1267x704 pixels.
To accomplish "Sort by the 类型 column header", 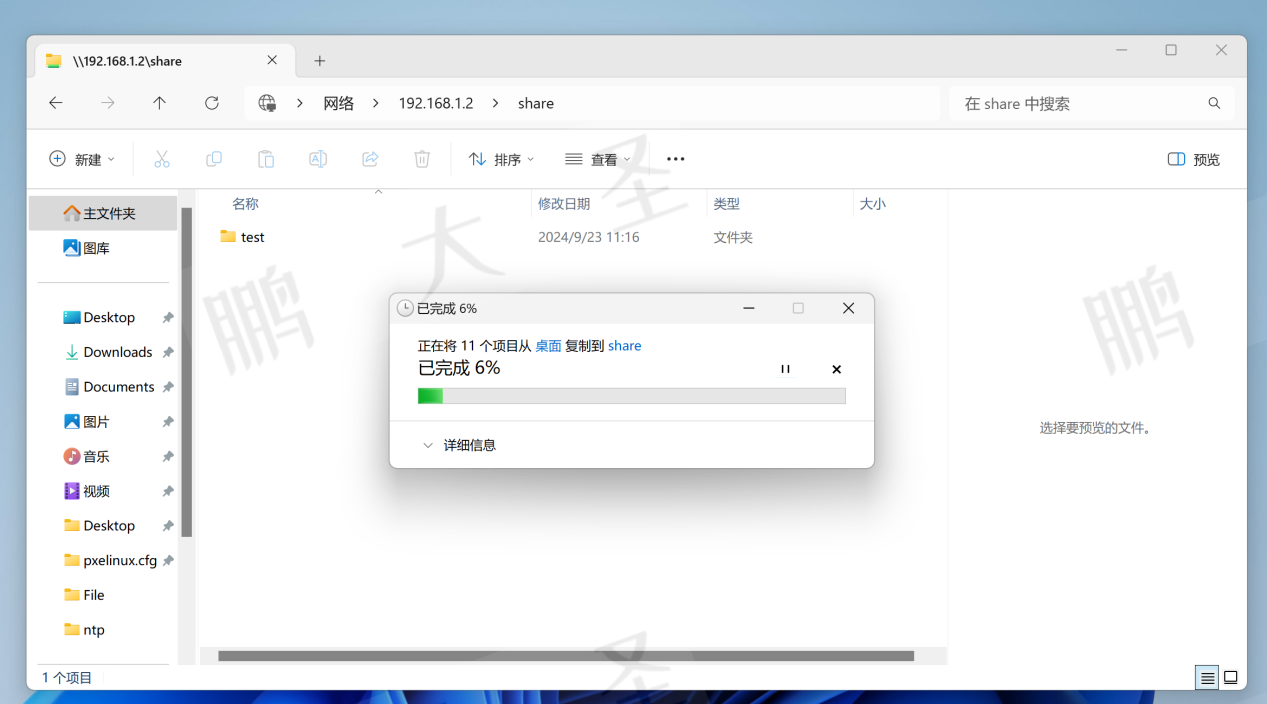I will click(x=726, y=204).
